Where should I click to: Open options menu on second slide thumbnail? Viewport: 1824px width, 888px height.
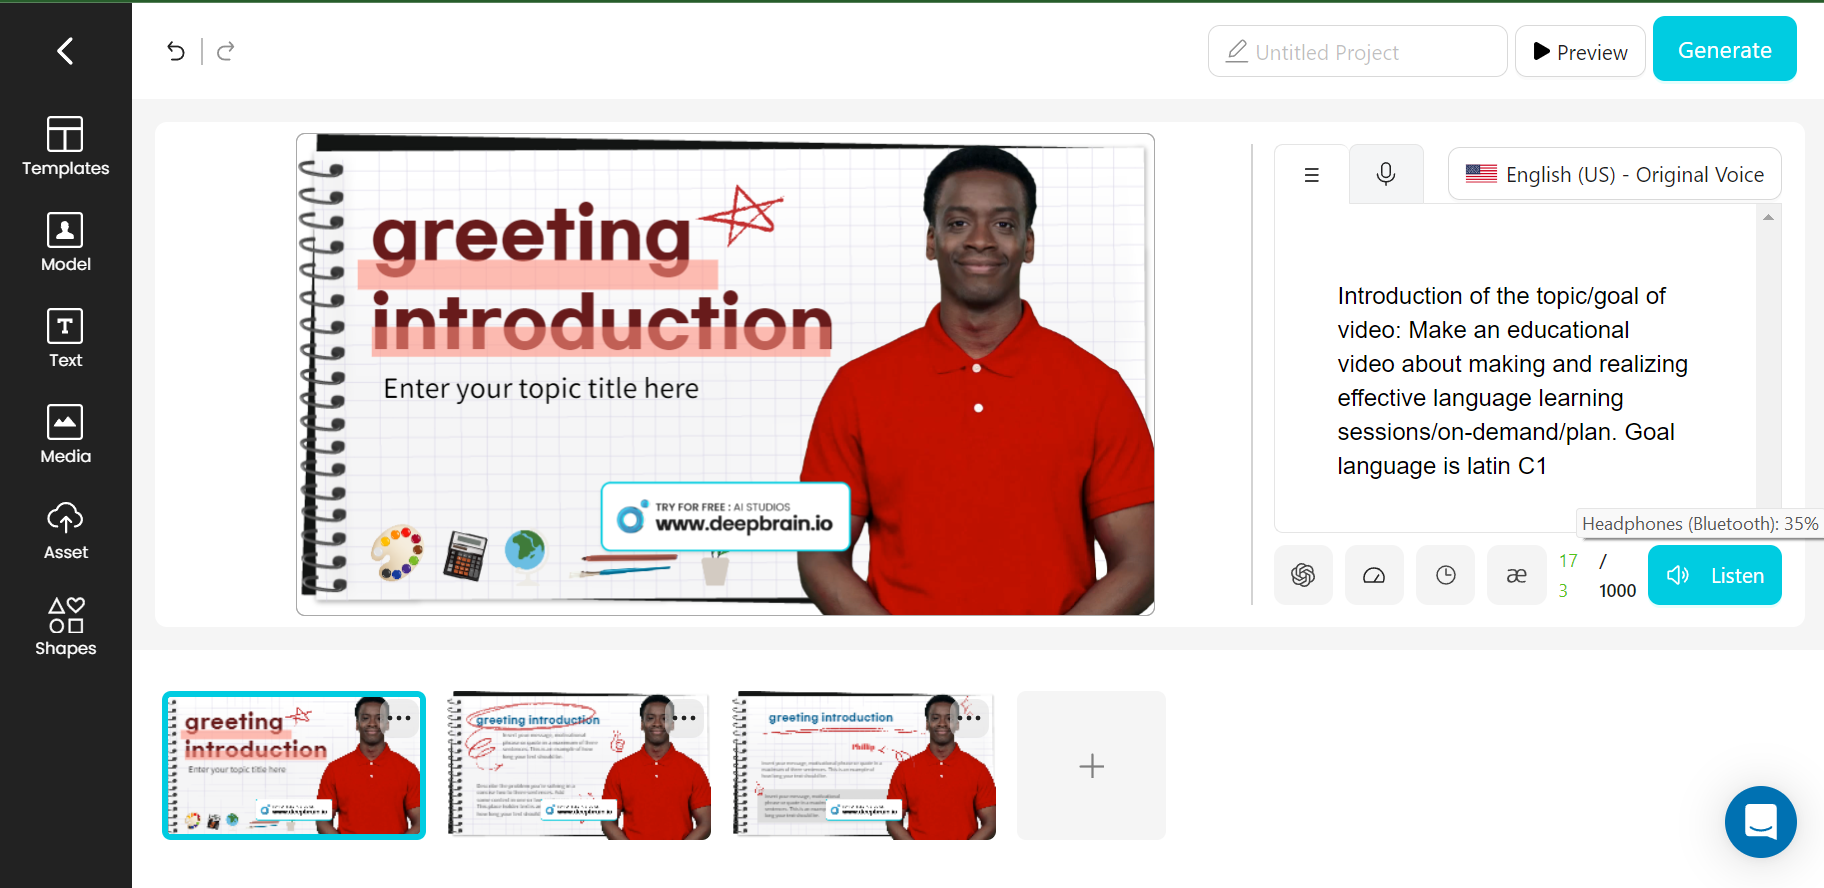685,718
